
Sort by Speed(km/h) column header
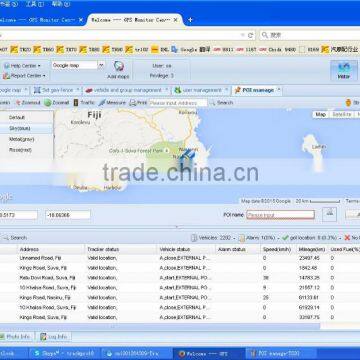(x=279, y=249)
